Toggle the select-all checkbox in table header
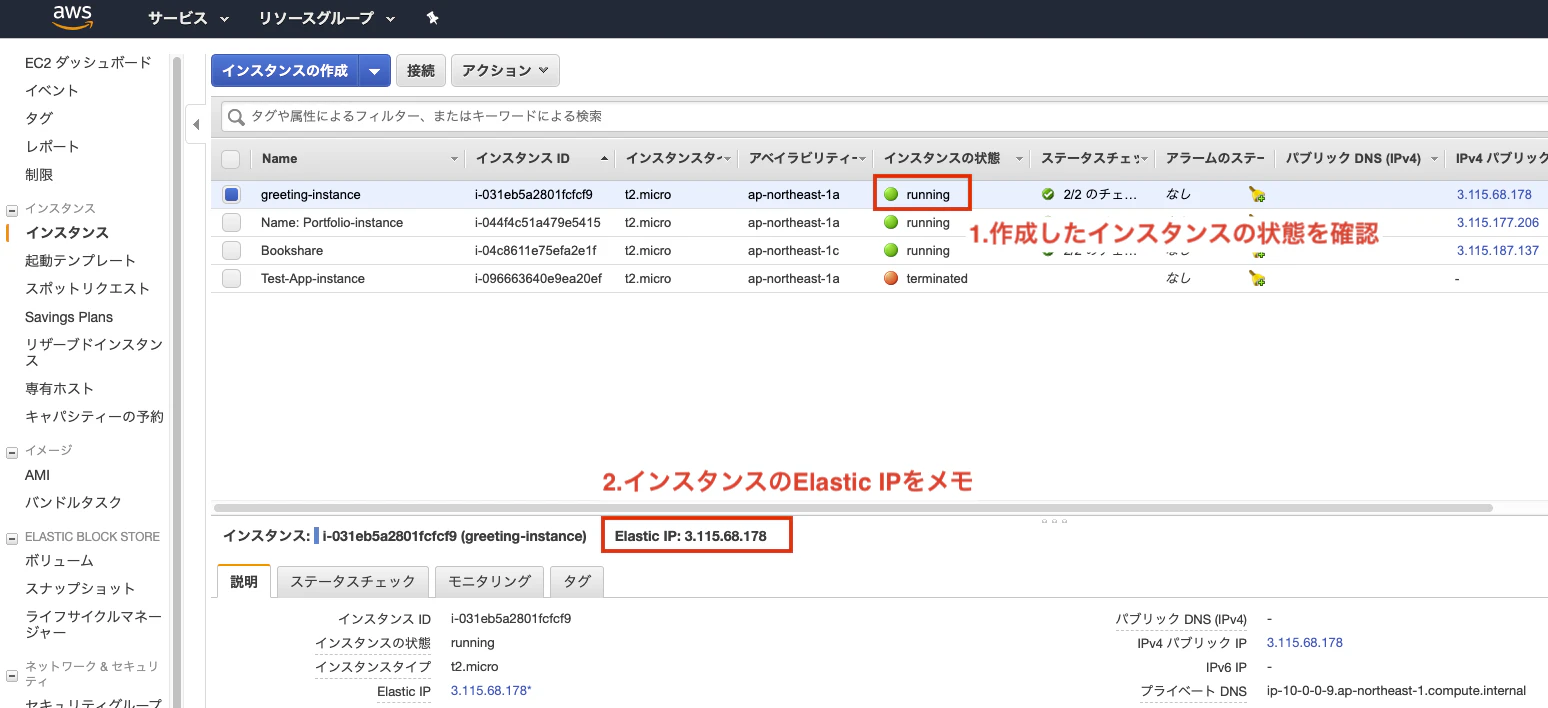Viewport: 1548px width, 708px height. coord(231,158)
